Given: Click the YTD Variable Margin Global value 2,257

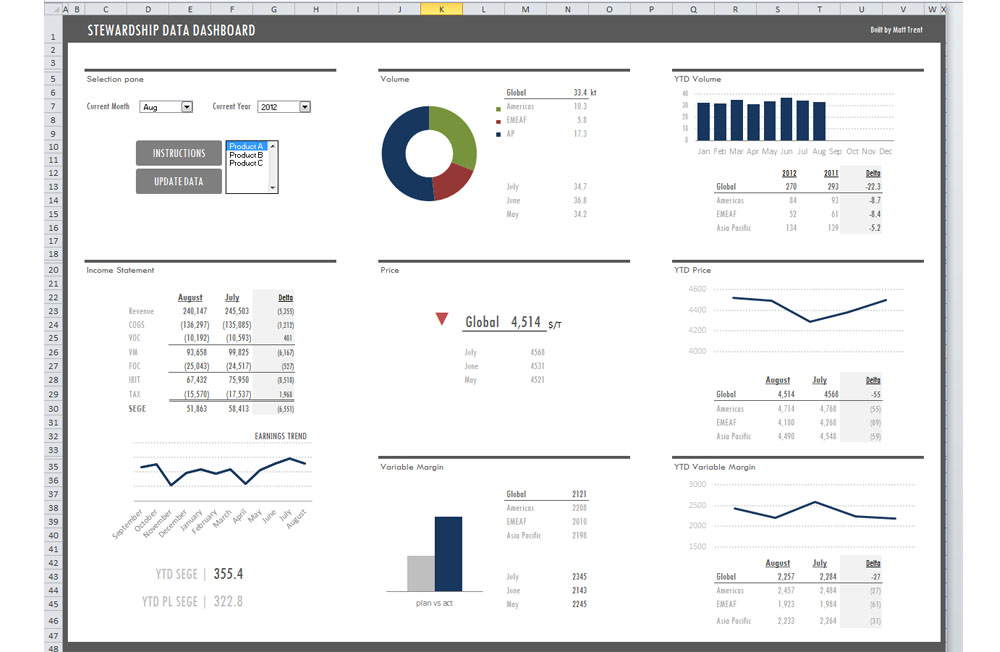Looking at the screenshot, I should click(786, 577).
